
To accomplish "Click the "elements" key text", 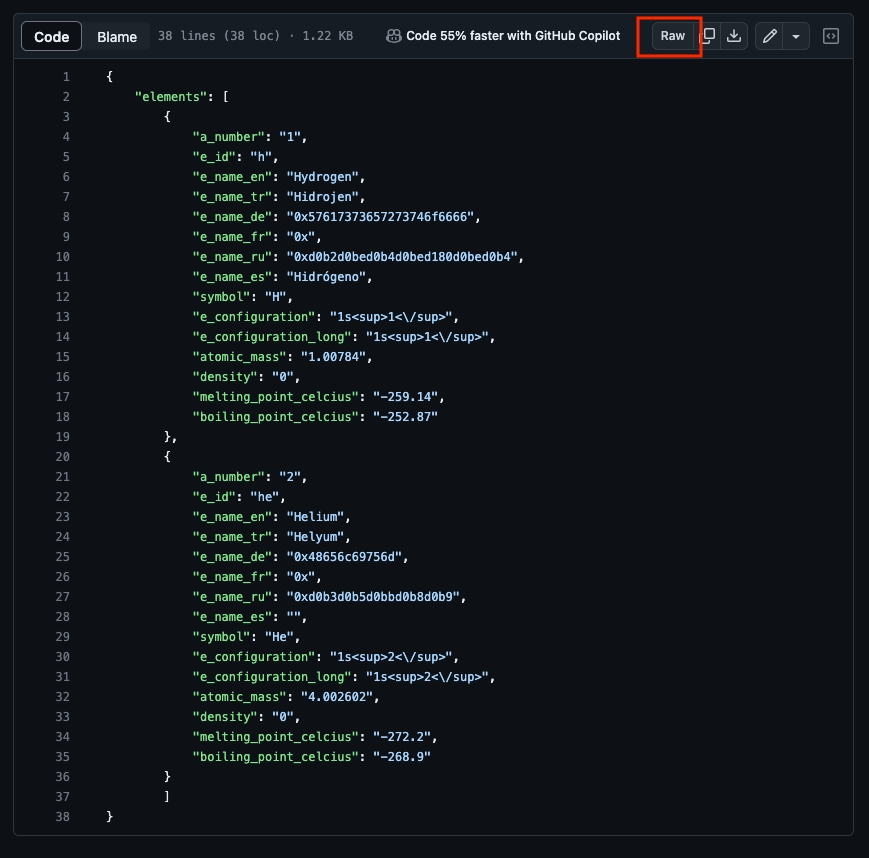I will pyautogui.click(x=171, y=96).
